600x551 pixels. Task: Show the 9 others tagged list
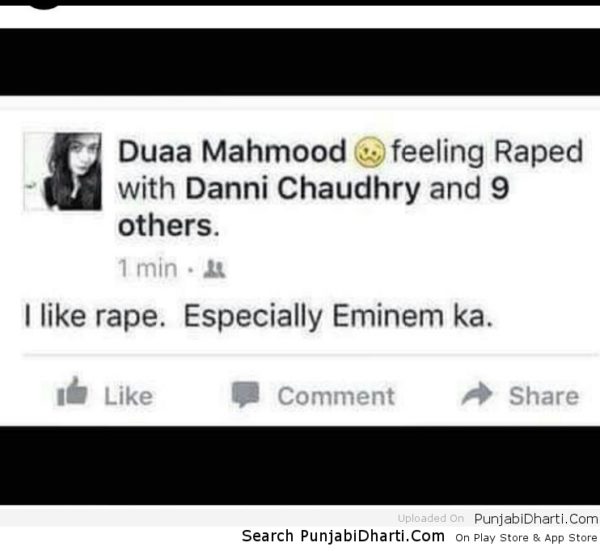tap(313, 207)
